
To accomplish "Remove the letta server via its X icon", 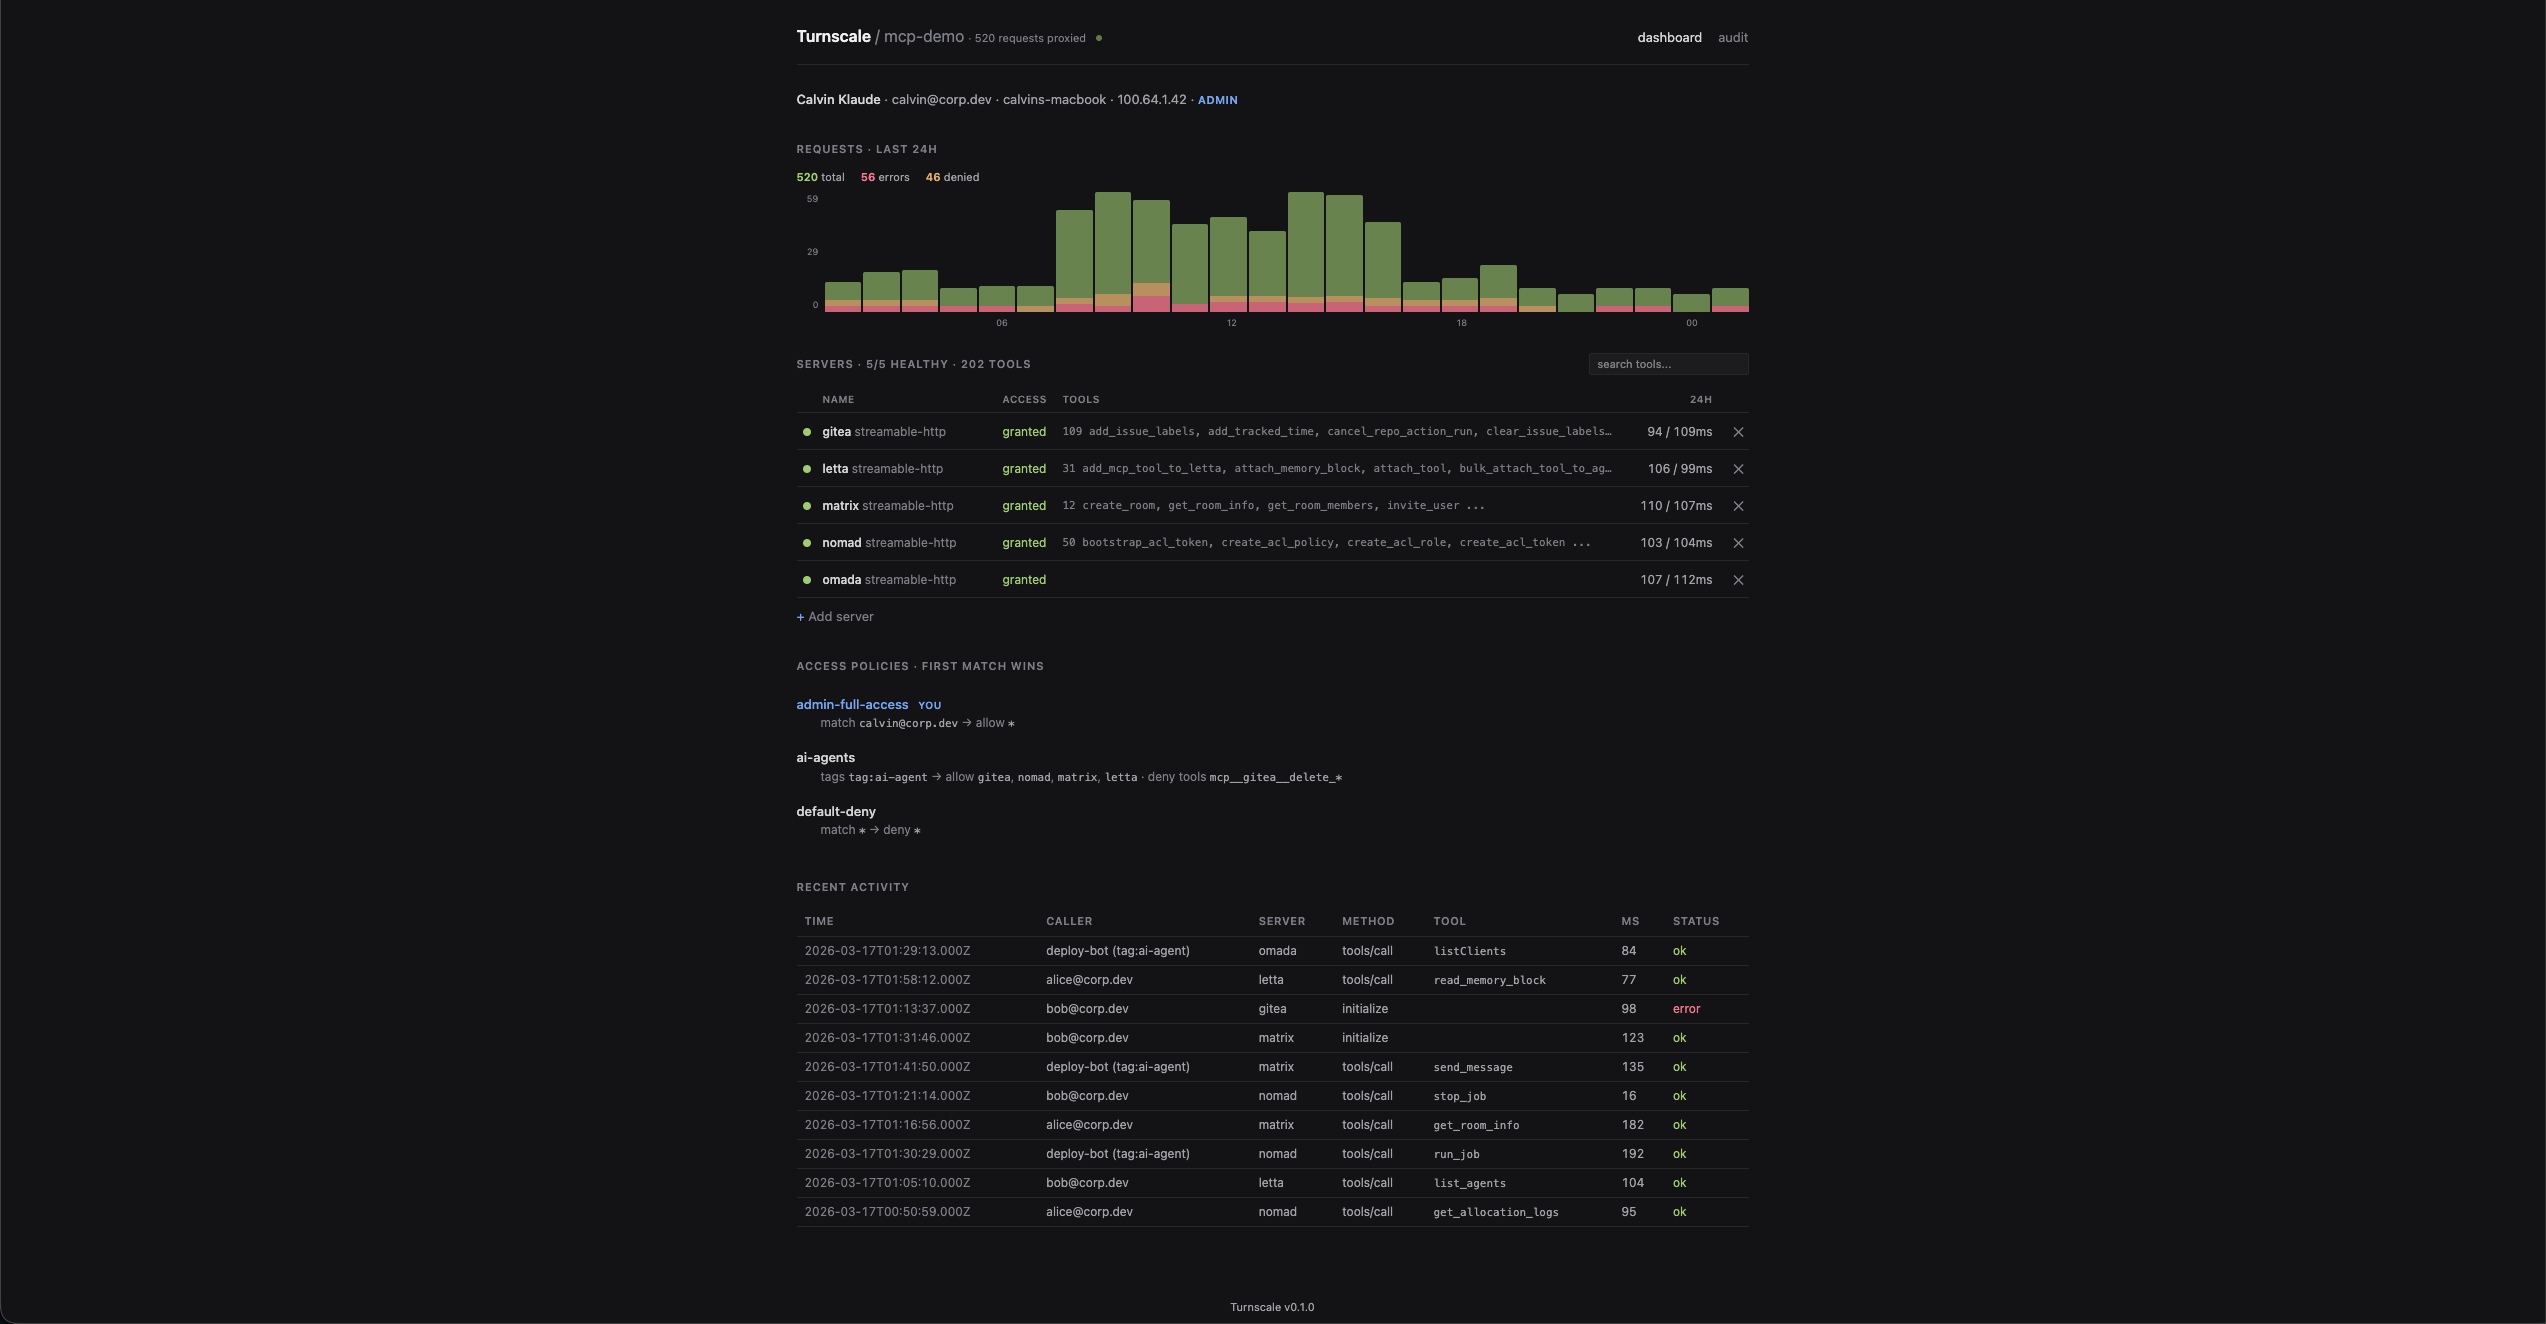I will click(1739, 468).
